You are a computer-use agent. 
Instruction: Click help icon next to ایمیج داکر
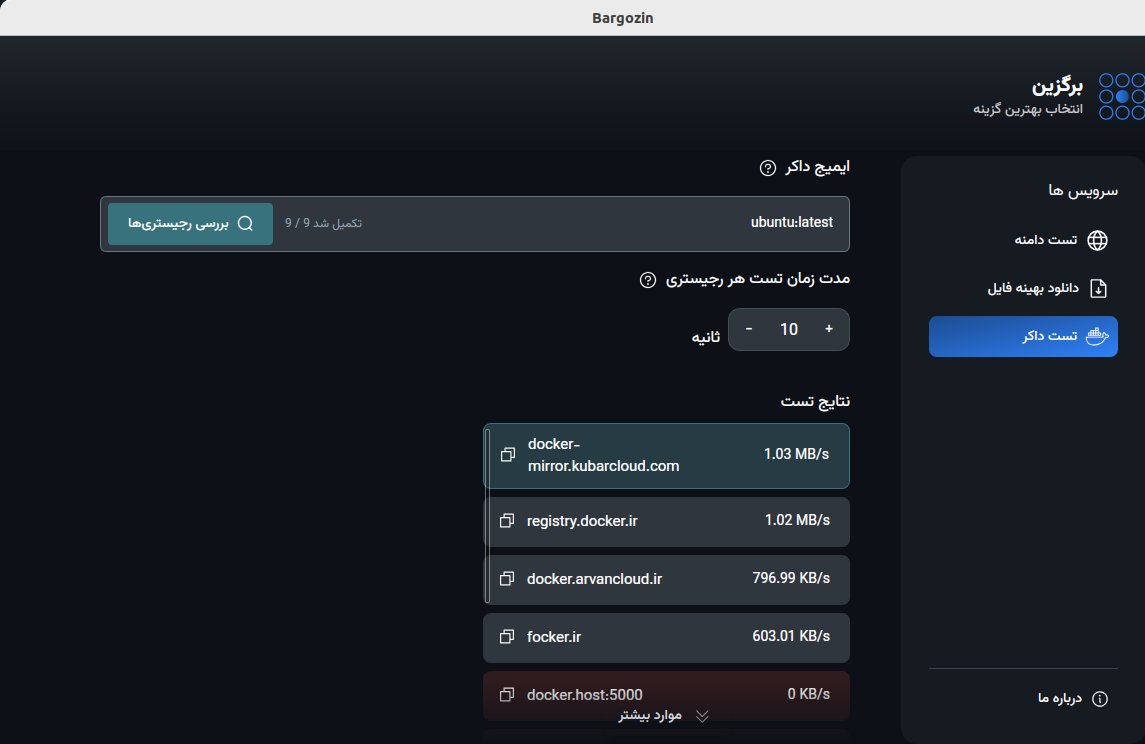point(767,168)
